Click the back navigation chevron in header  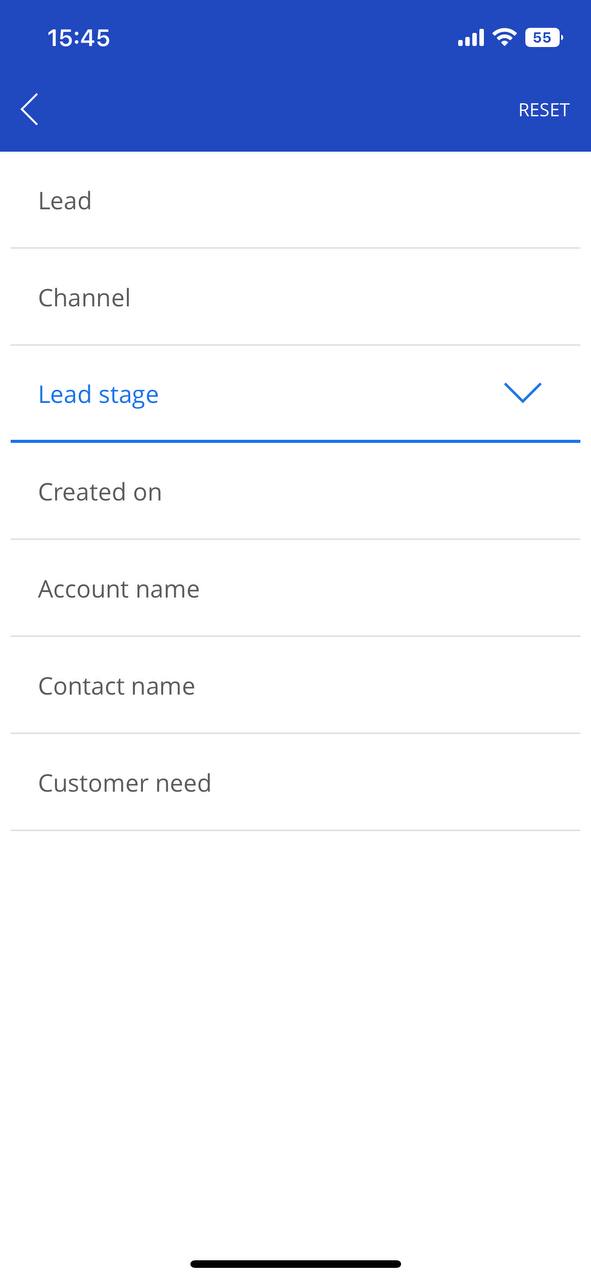[x=28, y=109]
